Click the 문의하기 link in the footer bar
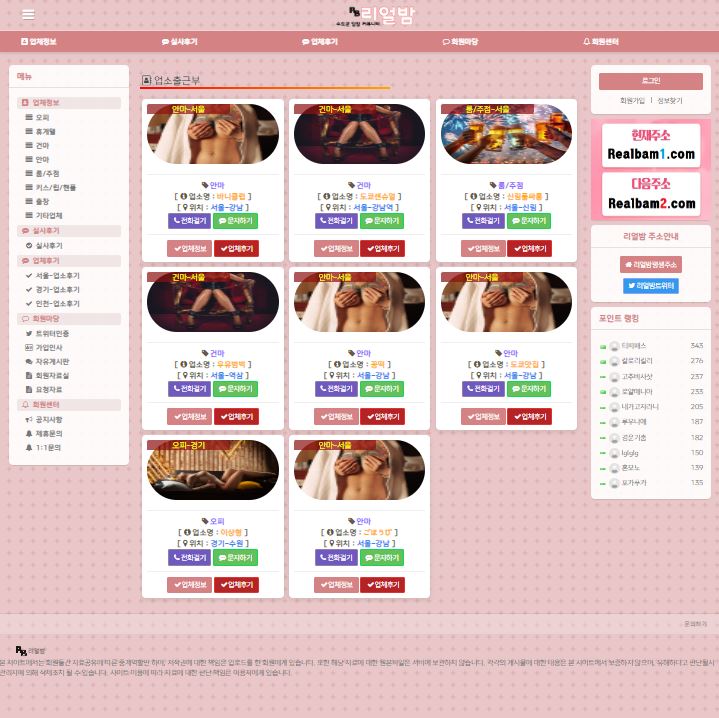This screenshot has height=718, width=719. (695, 624)
